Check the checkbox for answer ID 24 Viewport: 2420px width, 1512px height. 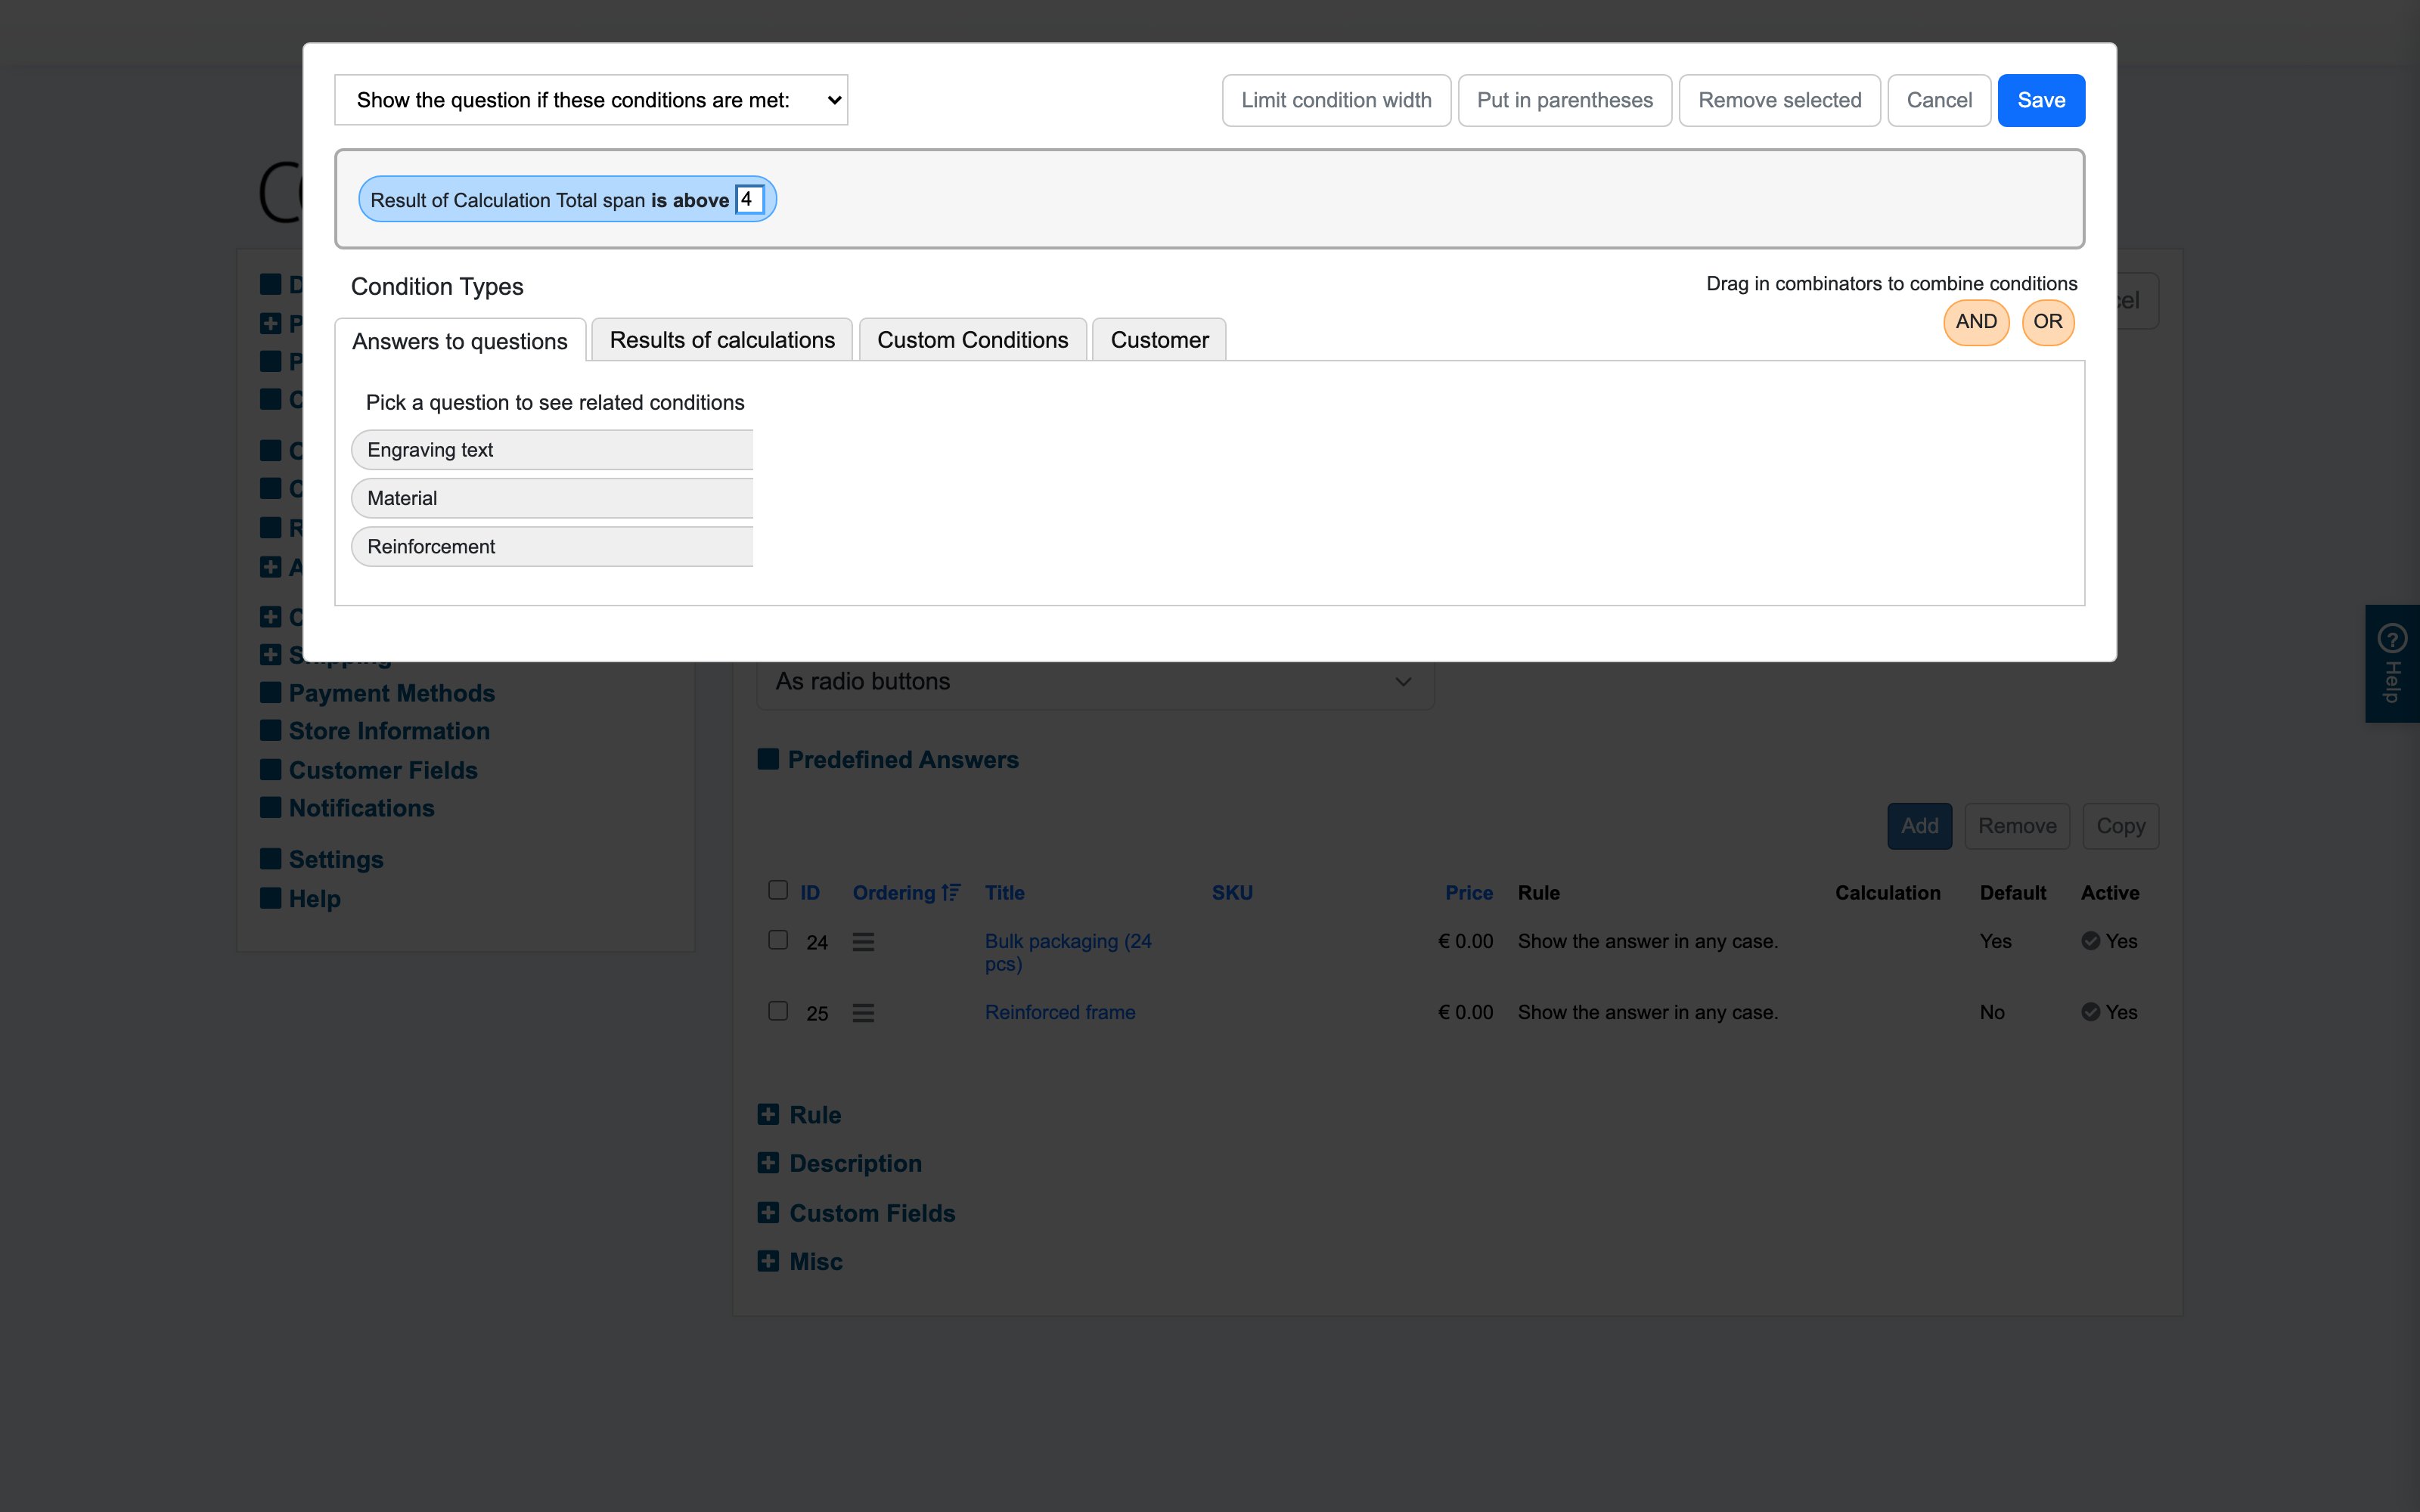coord(778,940)
